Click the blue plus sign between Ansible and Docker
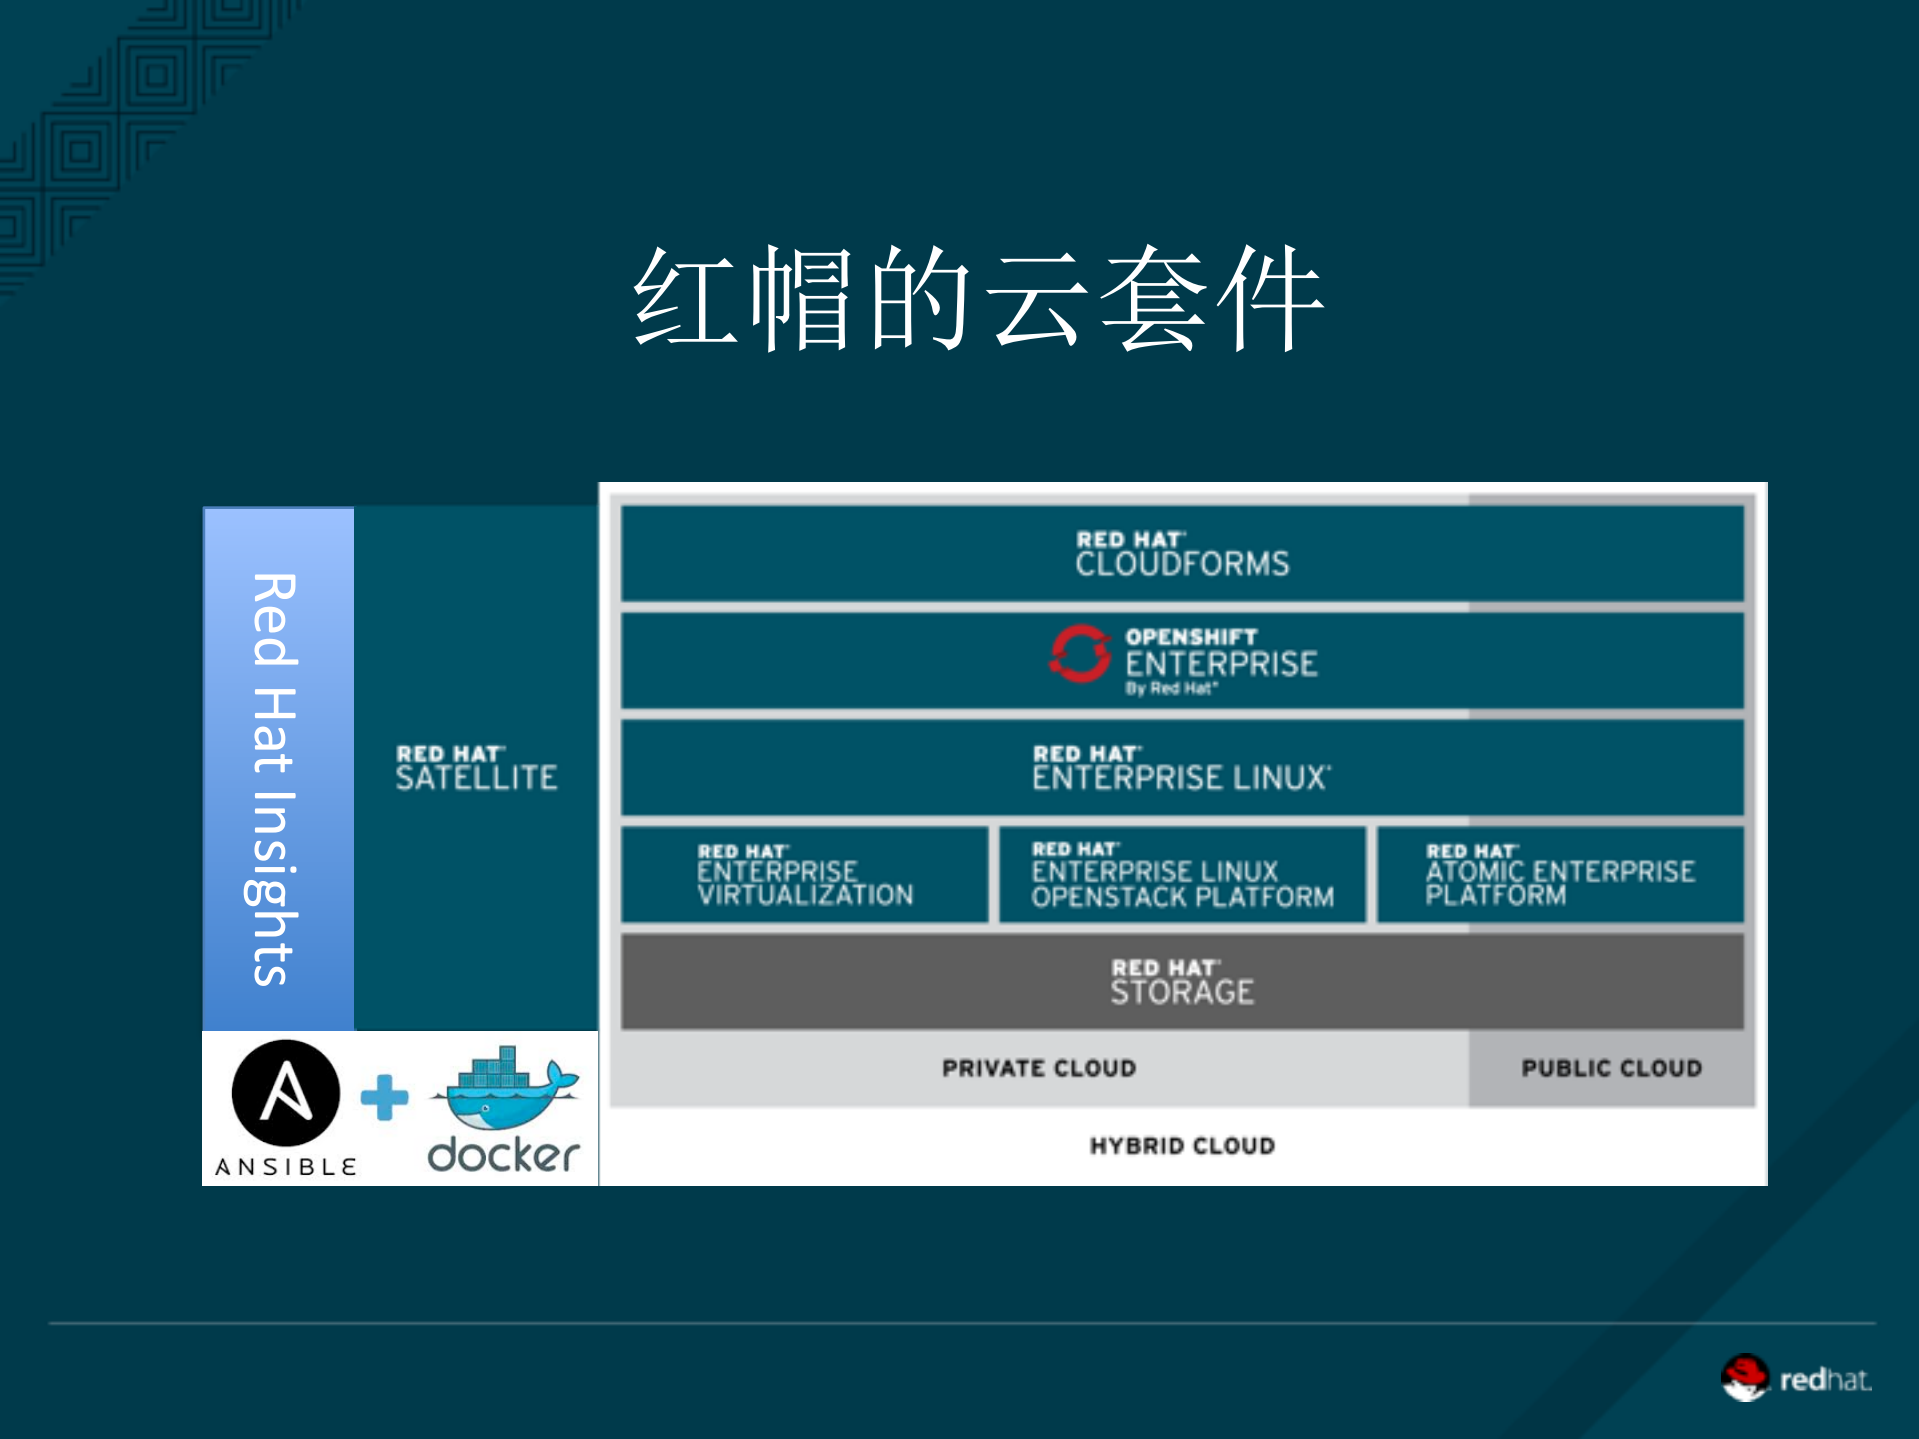1919x1439 pixels. click(383, 1097)
